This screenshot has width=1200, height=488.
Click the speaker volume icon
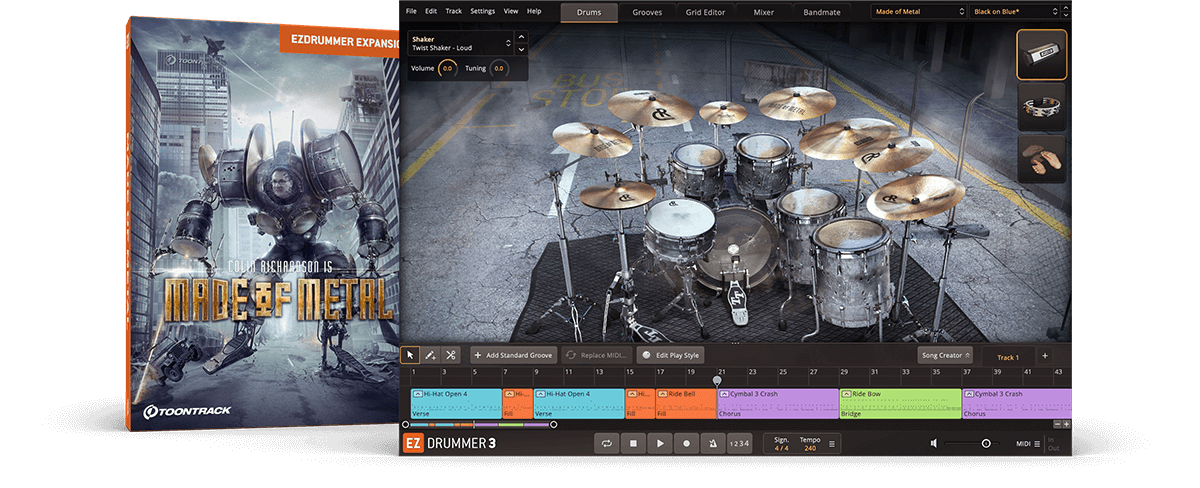[934, 443]
